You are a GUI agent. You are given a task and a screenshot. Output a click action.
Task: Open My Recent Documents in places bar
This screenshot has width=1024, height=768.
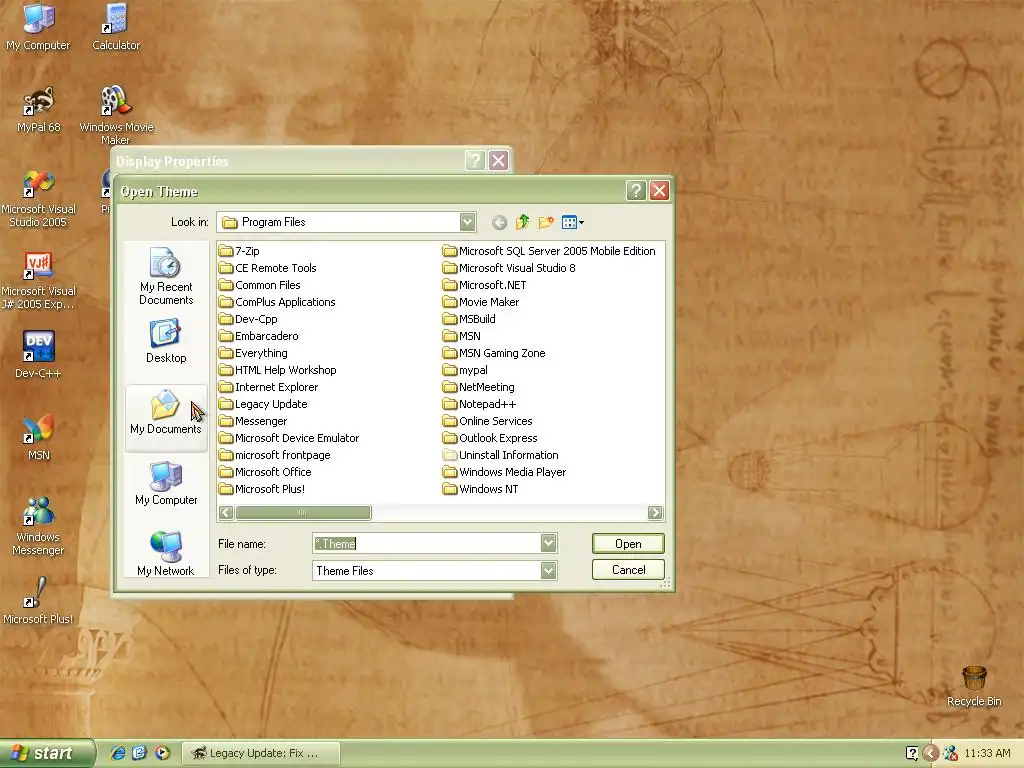(166, 276)
